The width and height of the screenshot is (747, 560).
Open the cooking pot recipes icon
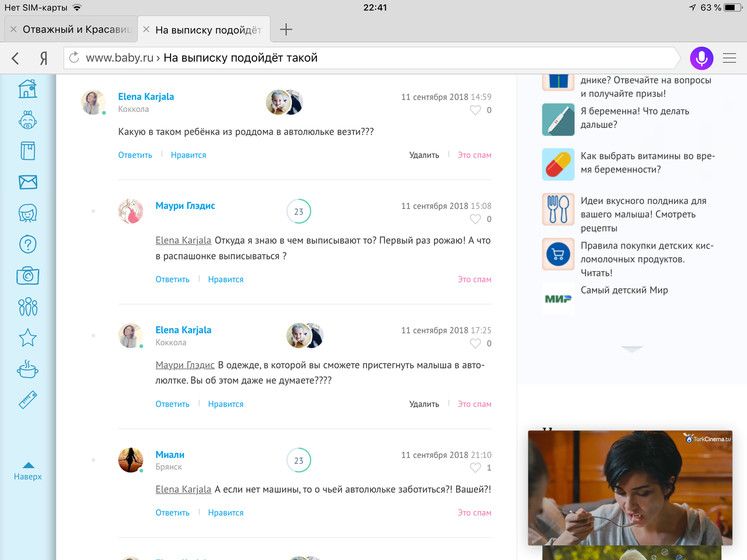28,368
